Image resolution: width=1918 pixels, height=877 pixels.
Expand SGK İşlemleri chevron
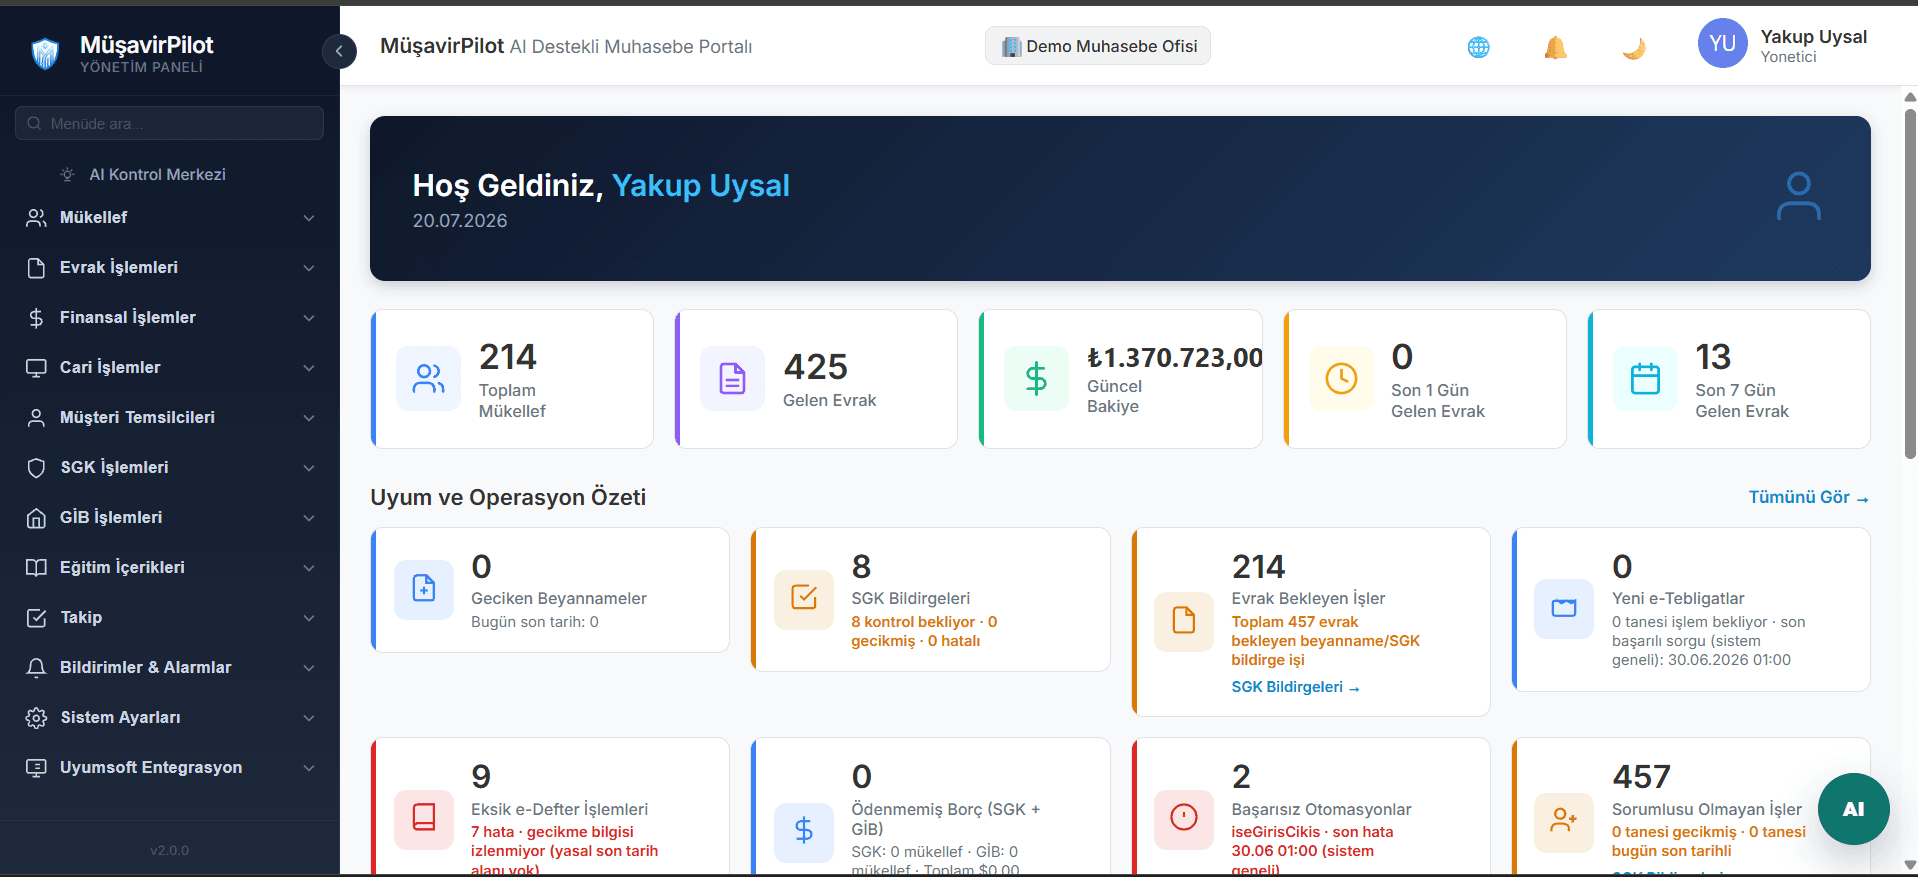[309, 468]
